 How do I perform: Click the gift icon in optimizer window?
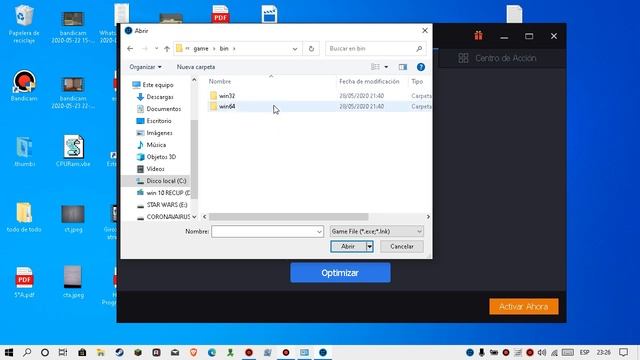tap(478, 36)
